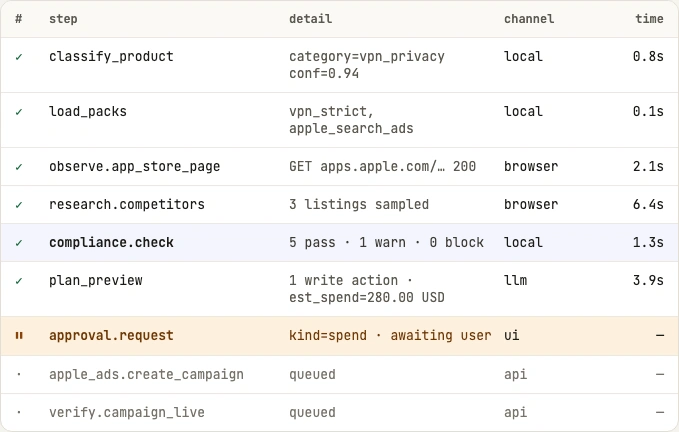This screenshot has width=679, height=432.
Task: Select the research.competitors step name
Action: click(x=127, y=204)
